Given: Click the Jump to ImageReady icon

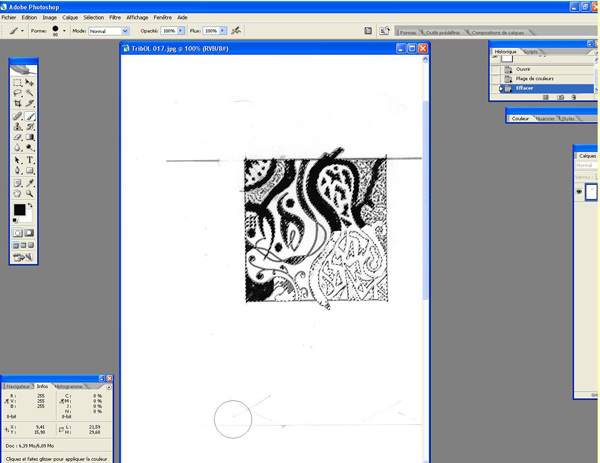Looking at the screenshot, I should [x=23, y=257].
